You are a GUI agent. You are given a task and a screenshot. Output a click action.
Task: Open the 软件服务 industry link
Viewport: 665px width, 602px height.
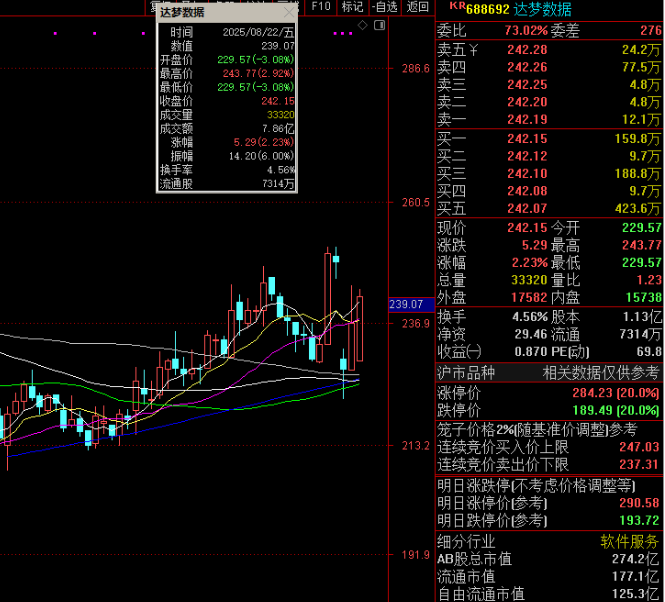coord(629,542)
